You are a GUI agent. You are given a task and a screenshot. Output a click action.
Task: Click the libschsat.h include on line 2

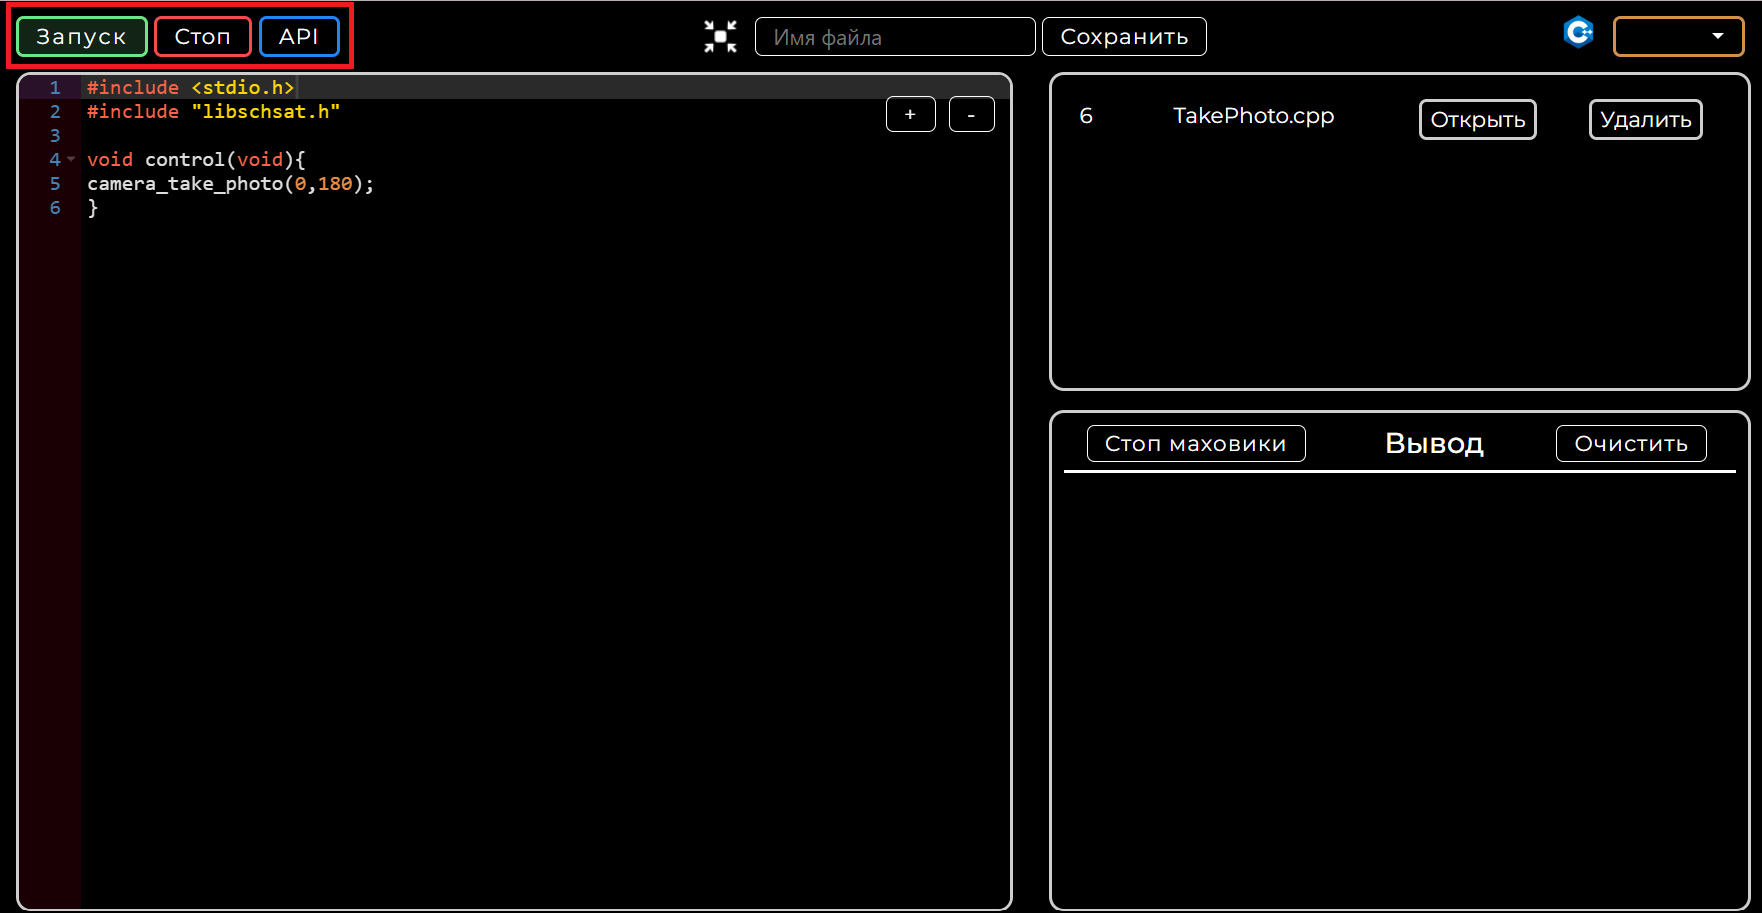(264, 111)
